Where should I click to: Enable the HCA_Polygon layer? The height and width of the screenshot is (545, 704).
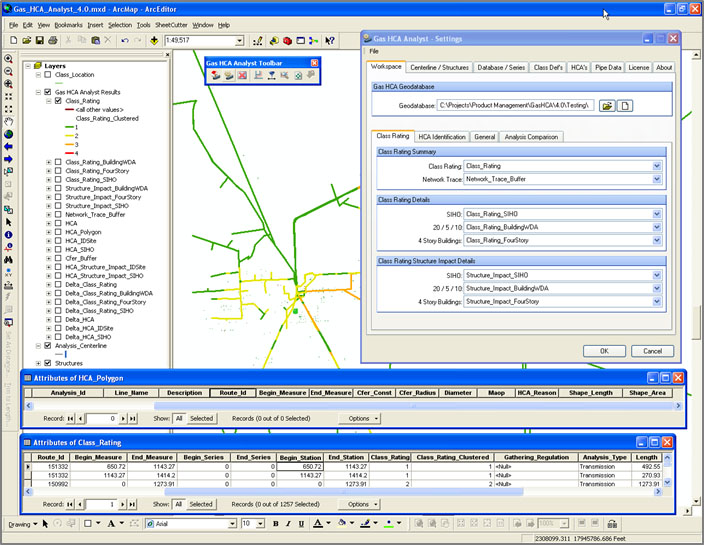[x=58, y=232]
